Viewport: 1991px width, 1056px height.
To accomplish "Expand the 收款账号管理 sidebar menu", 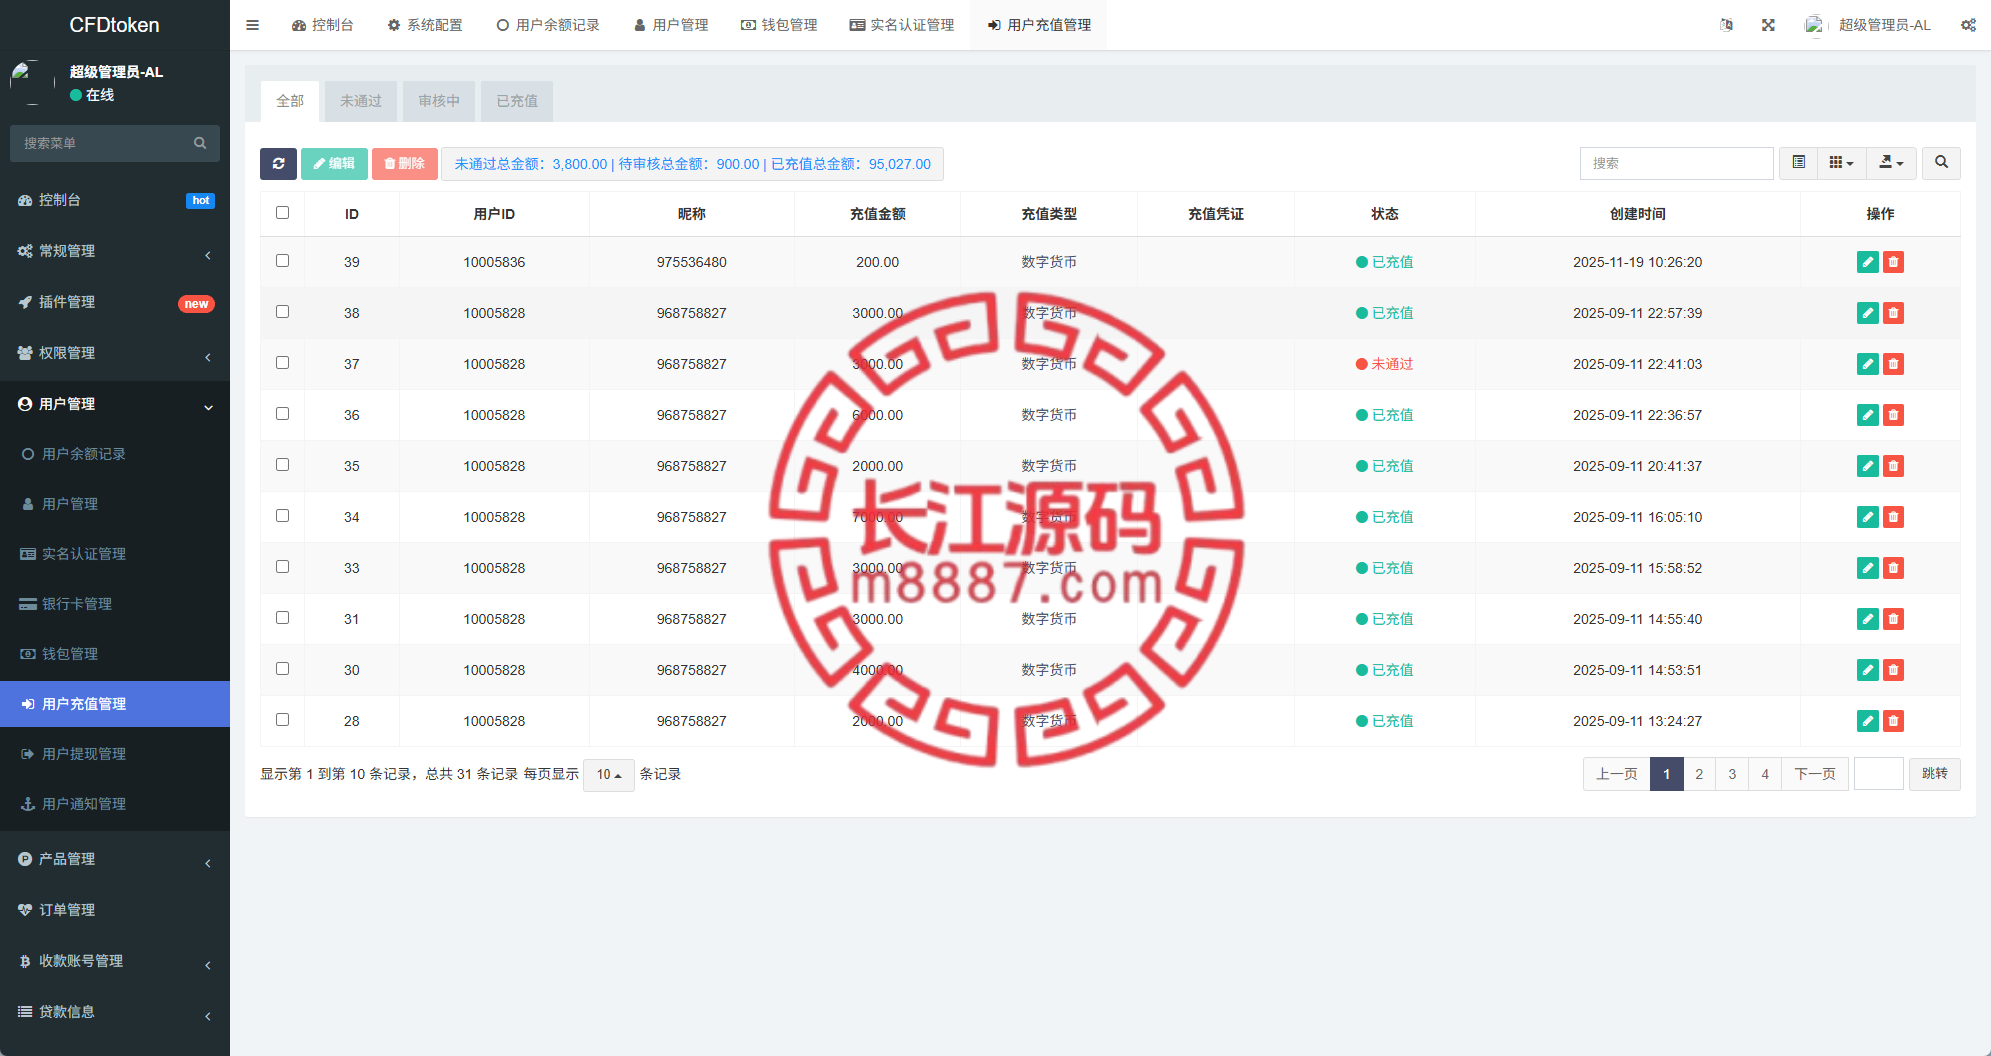I will pos(115,961).
